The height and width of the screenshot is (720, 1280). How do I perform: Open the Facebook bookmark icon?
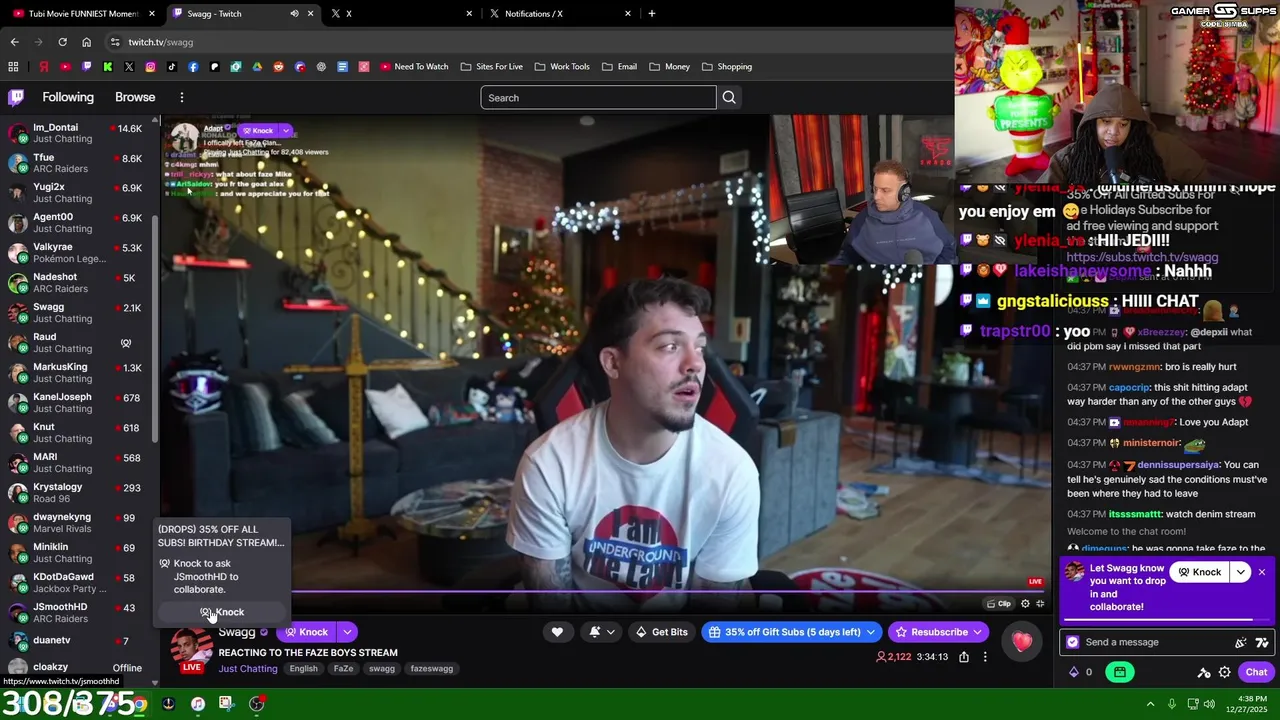[x=193, y=67]
